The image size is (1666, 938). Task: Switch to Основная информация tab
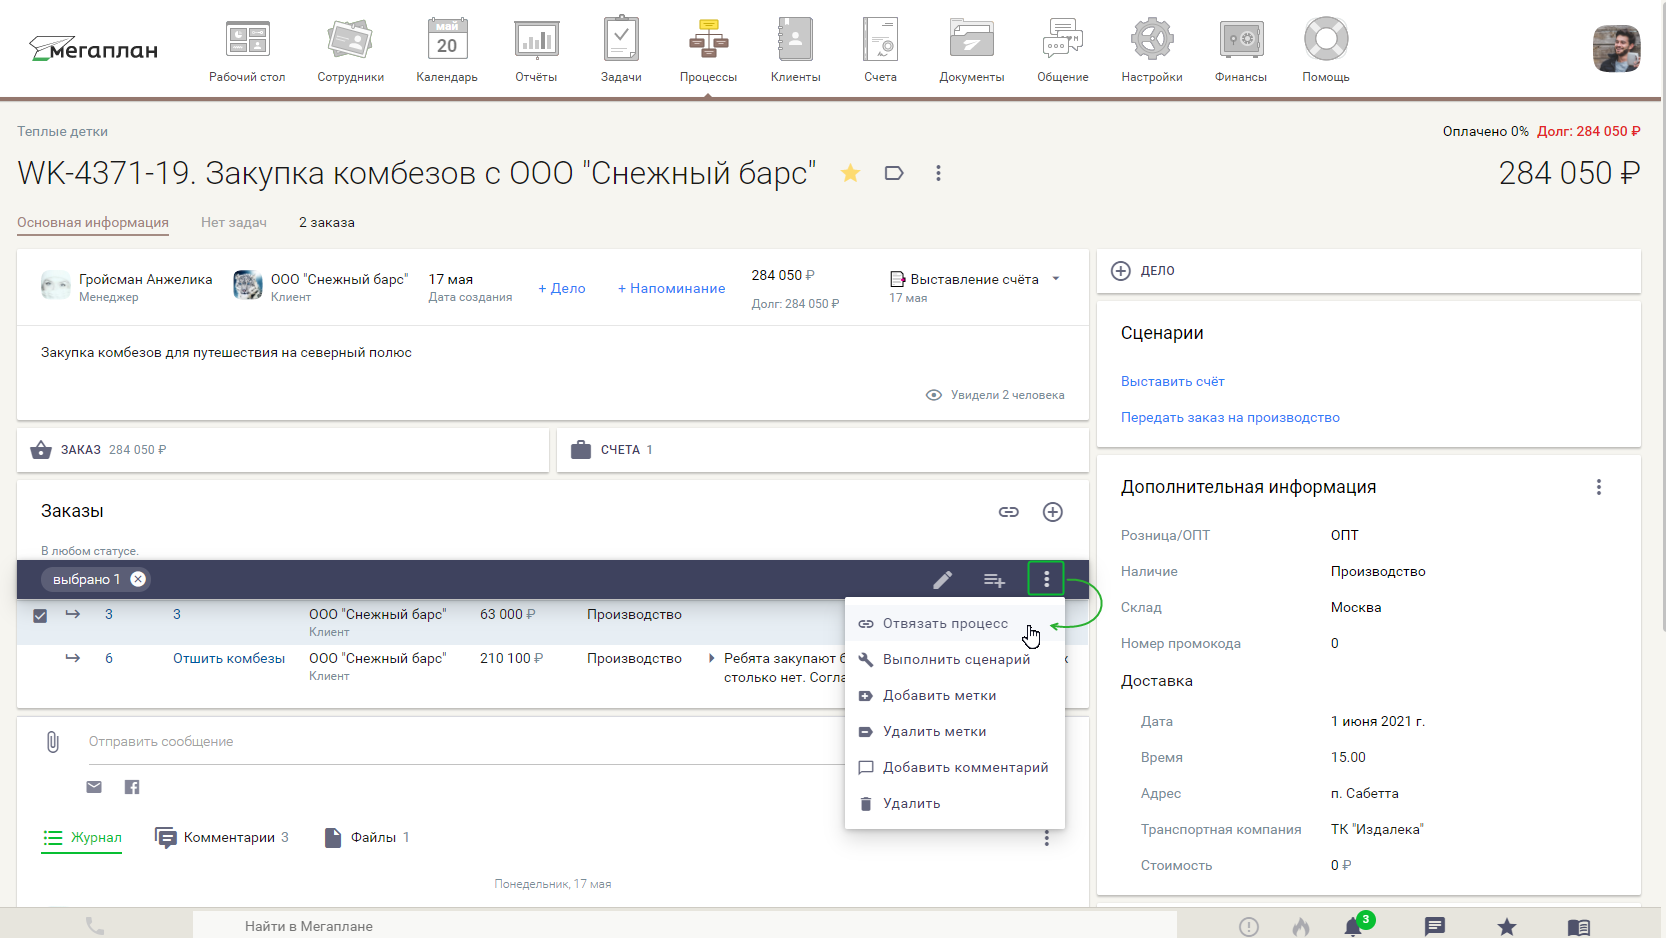click(93, 222)
